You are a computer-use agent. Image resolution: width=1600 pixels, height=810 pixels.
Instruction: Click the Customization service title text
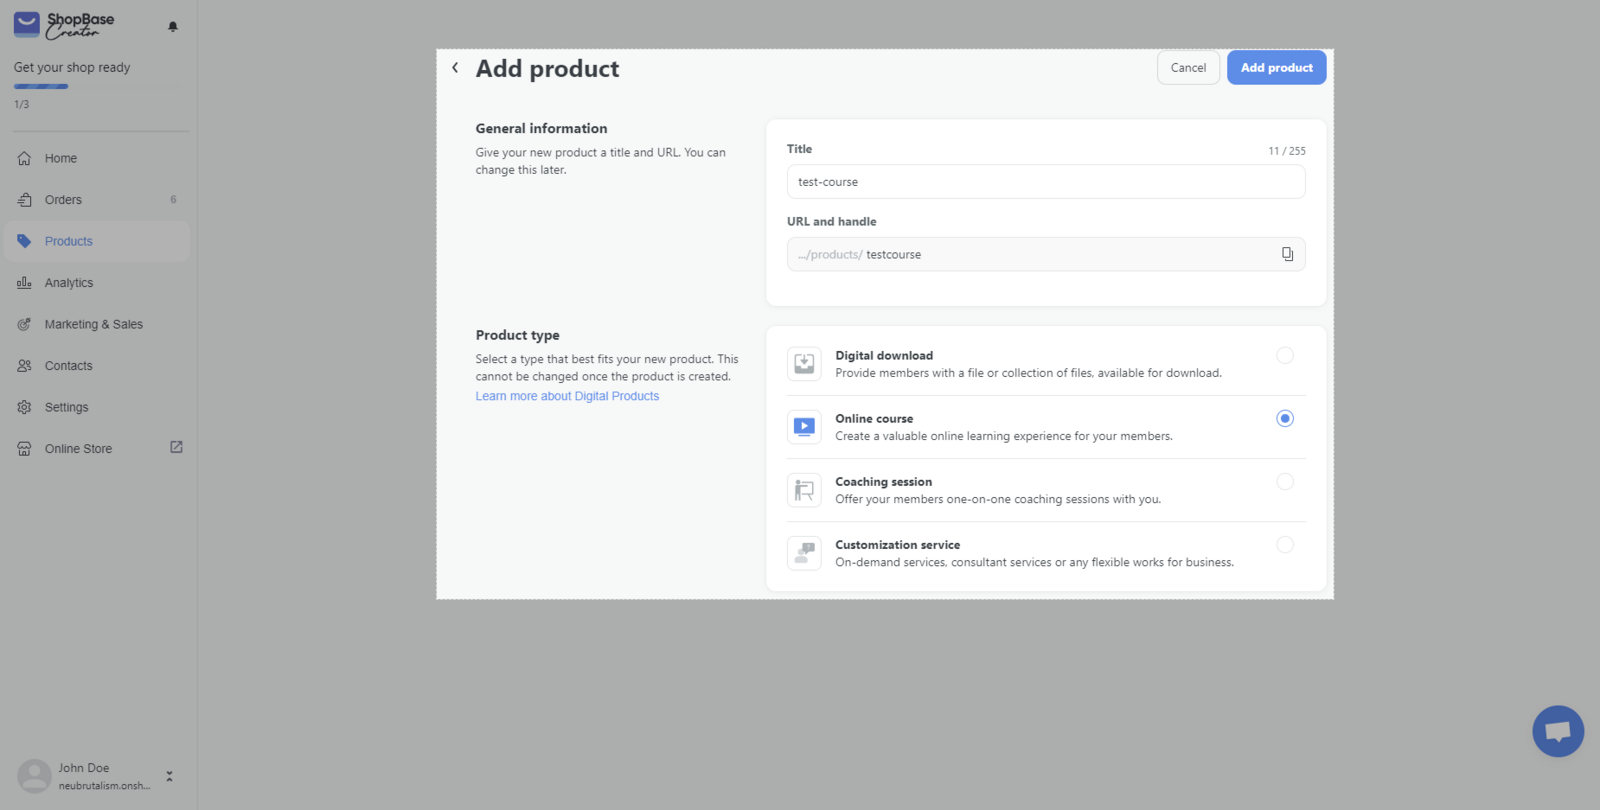tap(897, 545)
